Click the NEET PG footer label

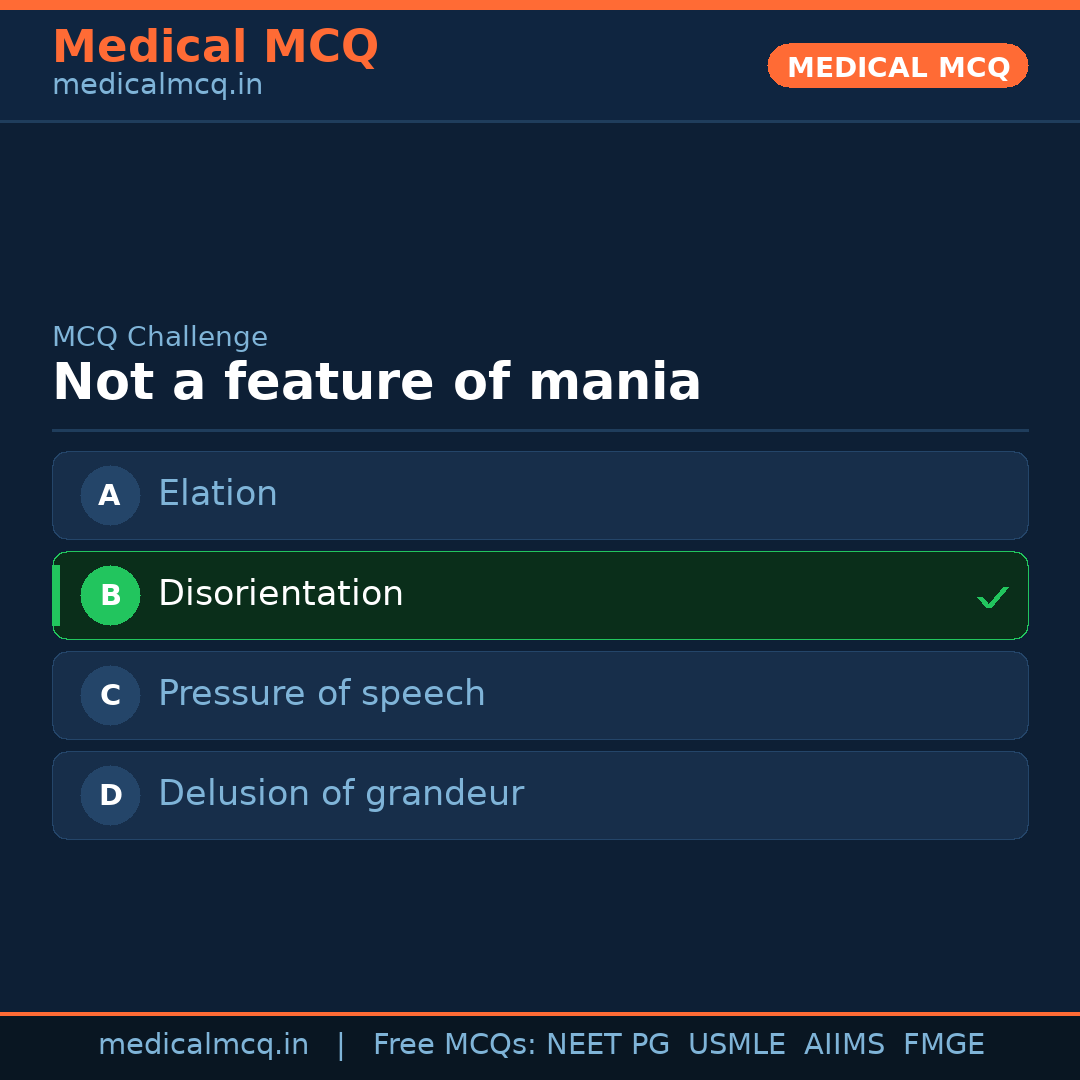click(x=607, y=1043)
